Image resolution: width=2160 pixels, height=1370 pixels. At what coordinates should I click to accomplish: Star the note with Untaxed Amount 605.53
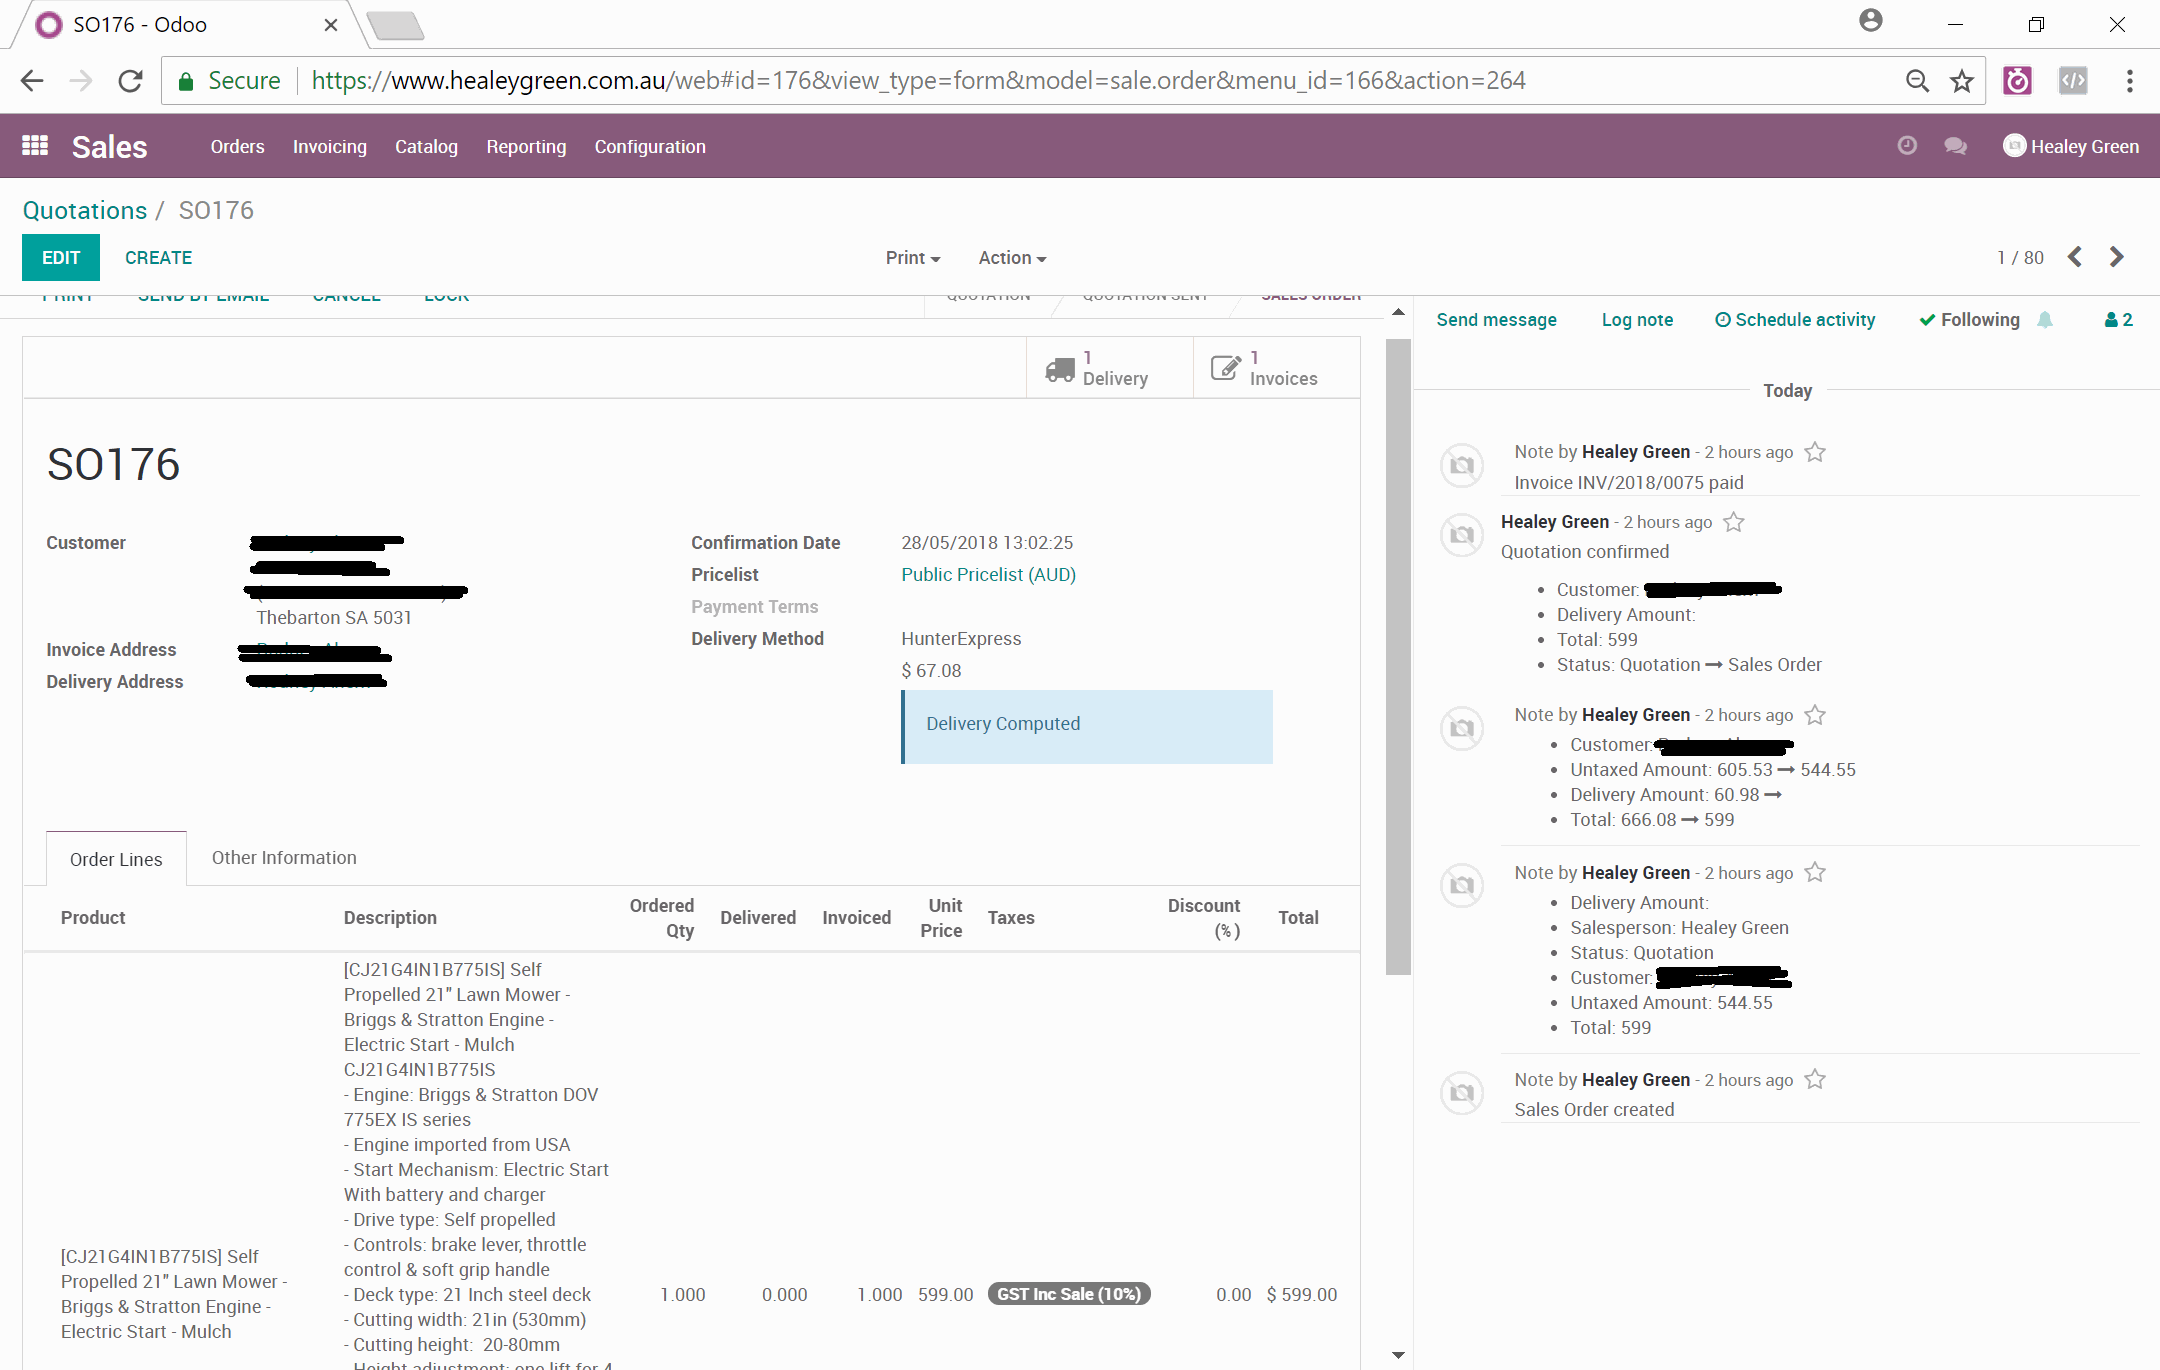1815,715
